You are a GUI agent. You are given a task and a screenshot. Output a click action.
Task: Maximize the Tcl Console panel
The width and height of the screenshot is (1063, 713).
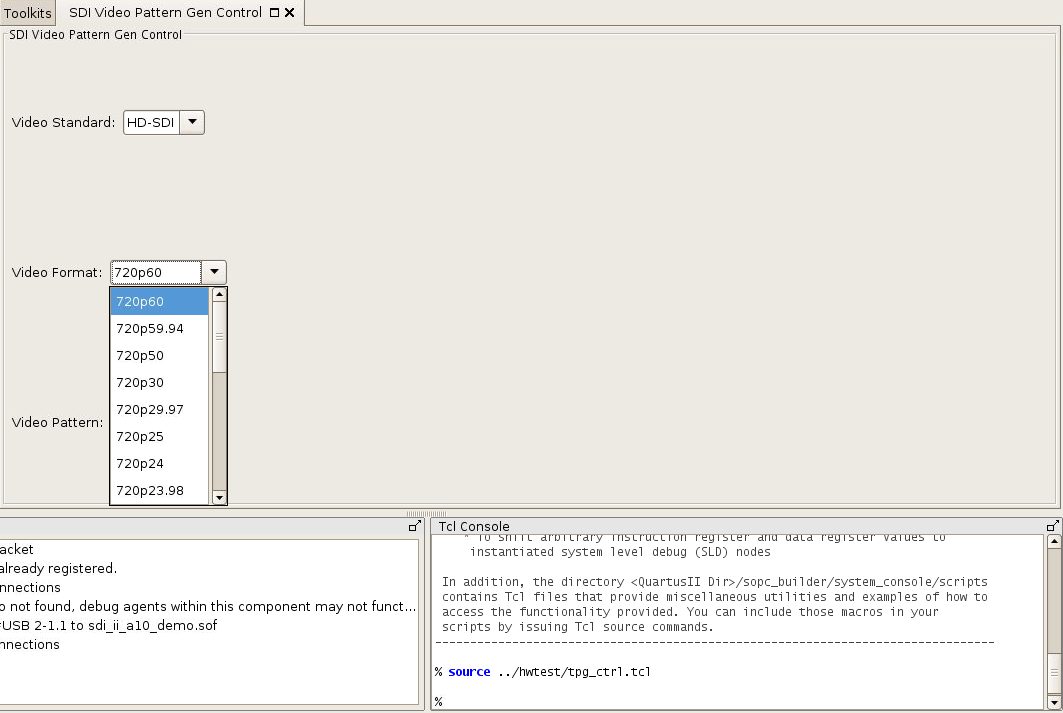1052,525
